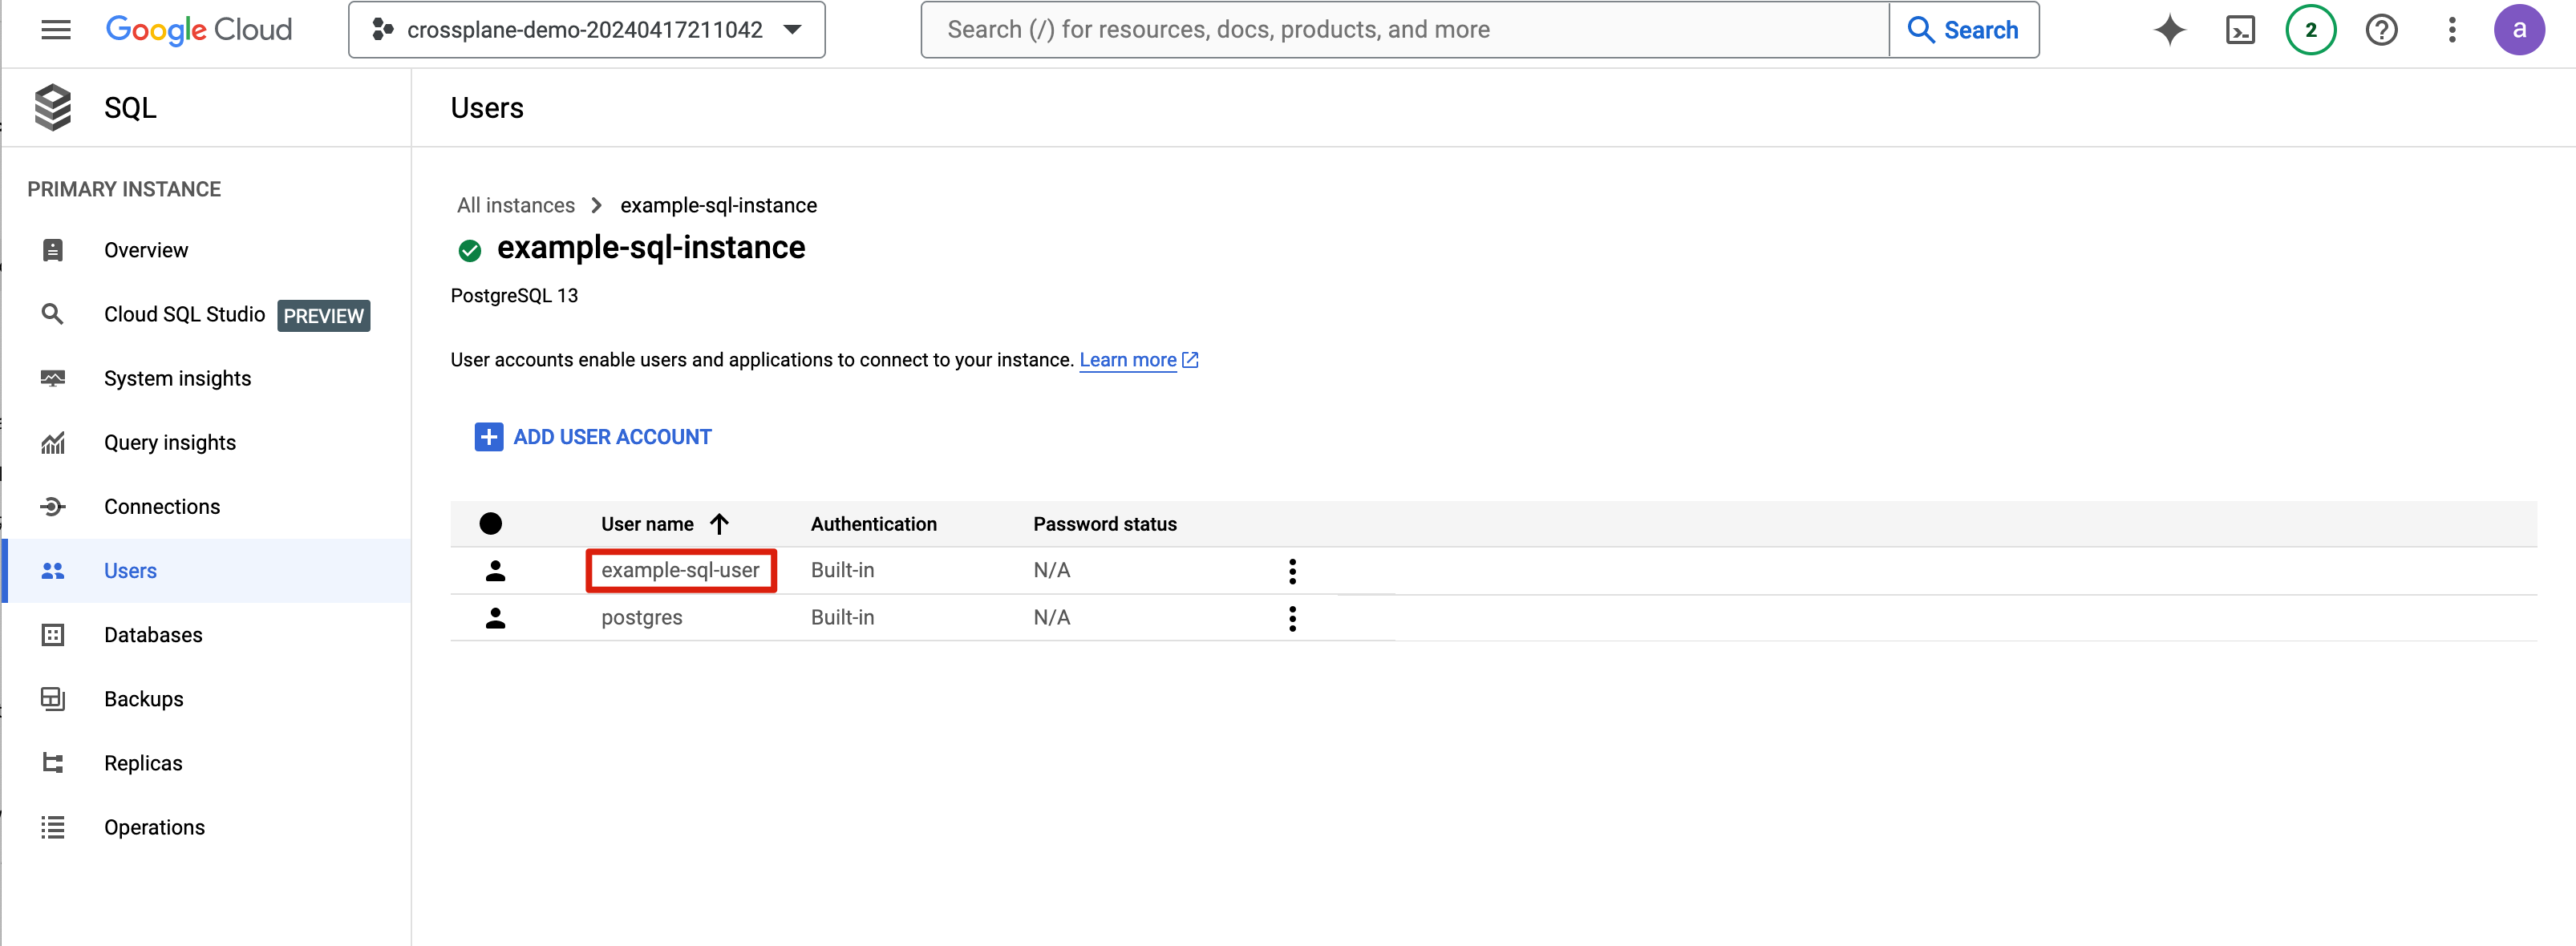Image resolution: width=2576 pixels, height=946 pixels.
Task: Click the user account avatar
Action: [x=2518, y=30]
